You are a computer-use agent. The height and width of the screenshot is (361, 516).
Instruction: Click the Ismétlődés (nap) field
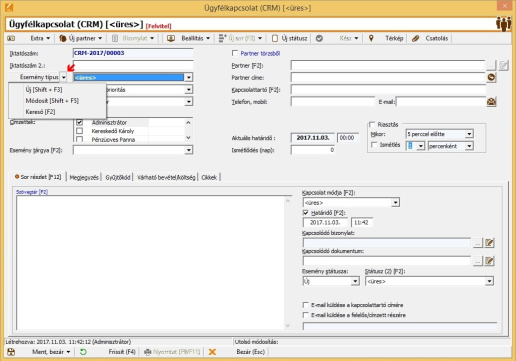[313, 150]
